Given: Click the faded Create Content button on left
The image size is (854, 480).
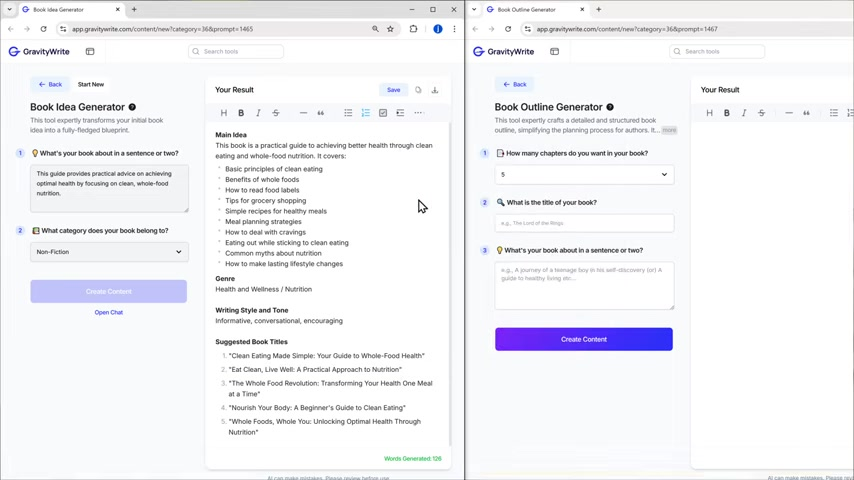Looking at the screenshot, I should [x=108, y=291].
